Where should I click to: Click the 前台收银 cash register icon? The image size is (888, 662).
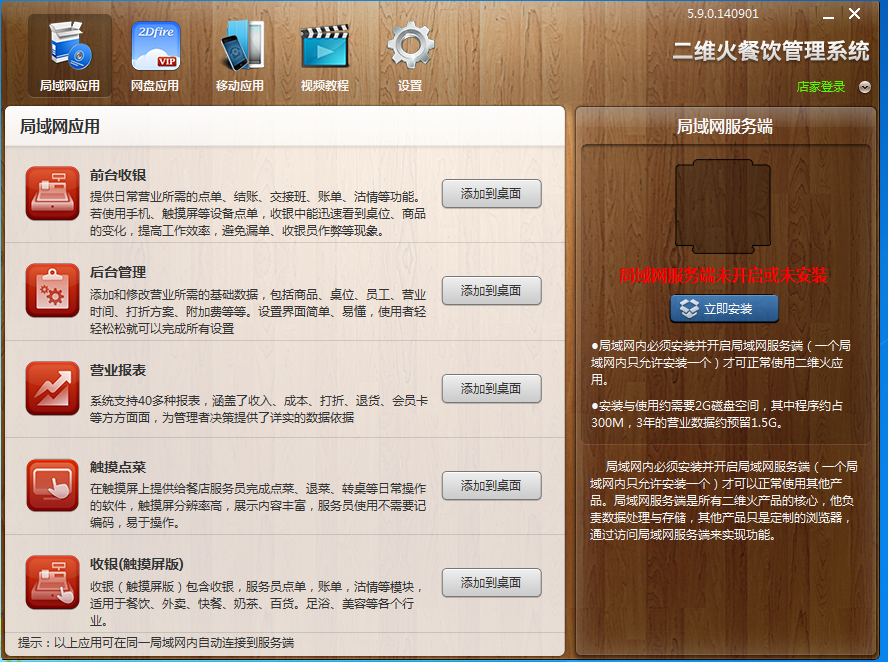(53, 193)
